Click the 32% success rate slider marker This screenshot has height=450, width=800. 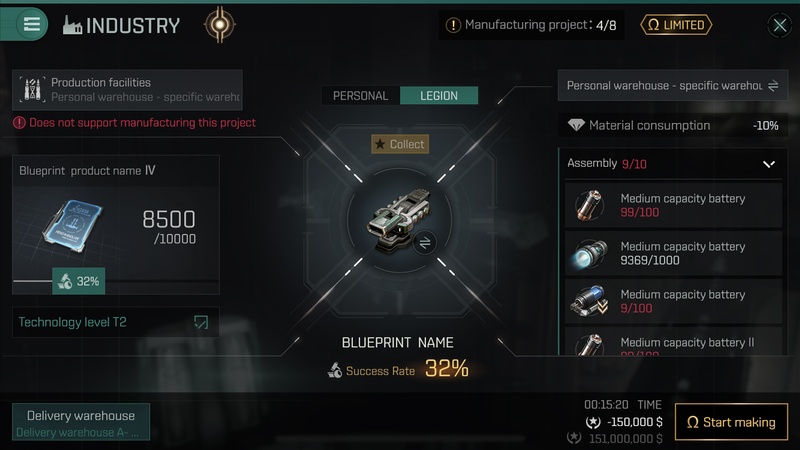coord(79,281)
